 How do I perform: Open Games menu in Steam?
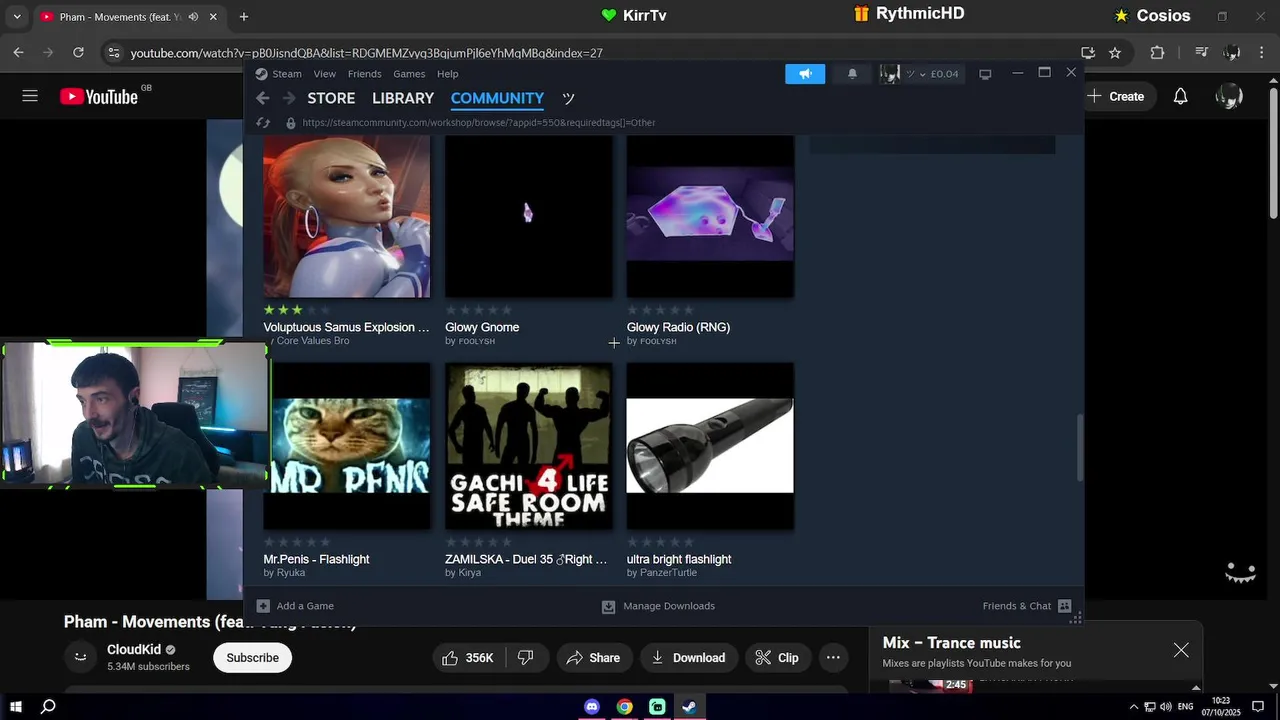[409, 74]
